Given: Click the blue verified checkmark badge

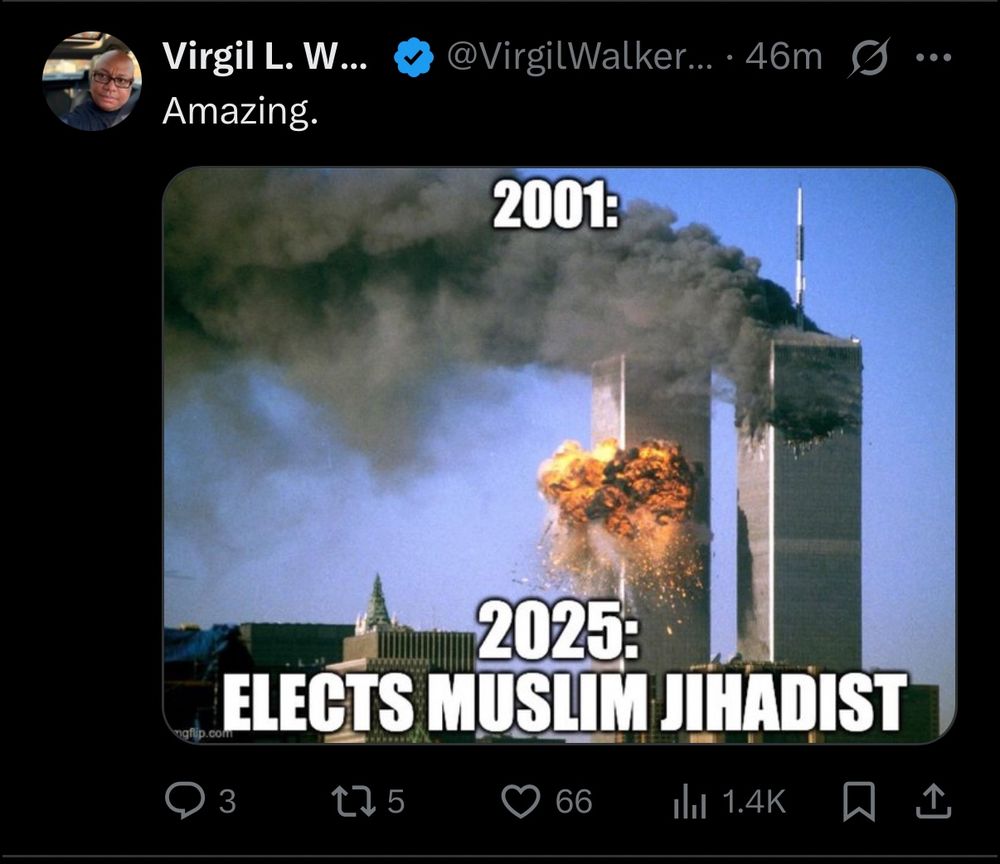Looking at the screenshot, I should pyautogui.click(x=413, y=57).
